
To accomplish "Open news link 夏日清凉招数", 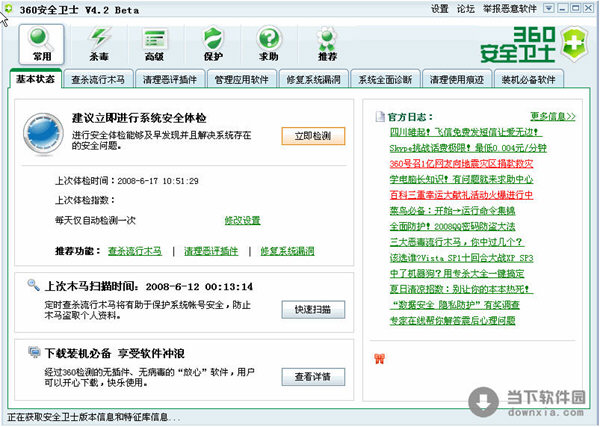I will coord(461,289).
